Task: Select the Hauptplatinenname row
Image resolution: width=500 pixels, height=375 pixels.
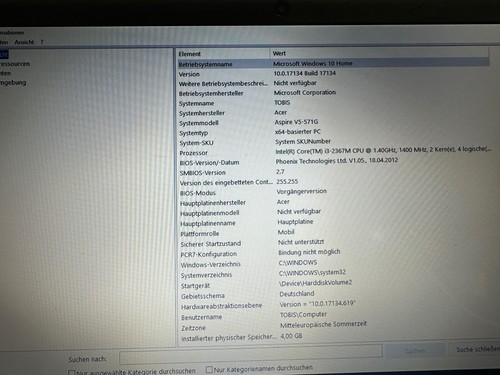Action: [333, 223]
